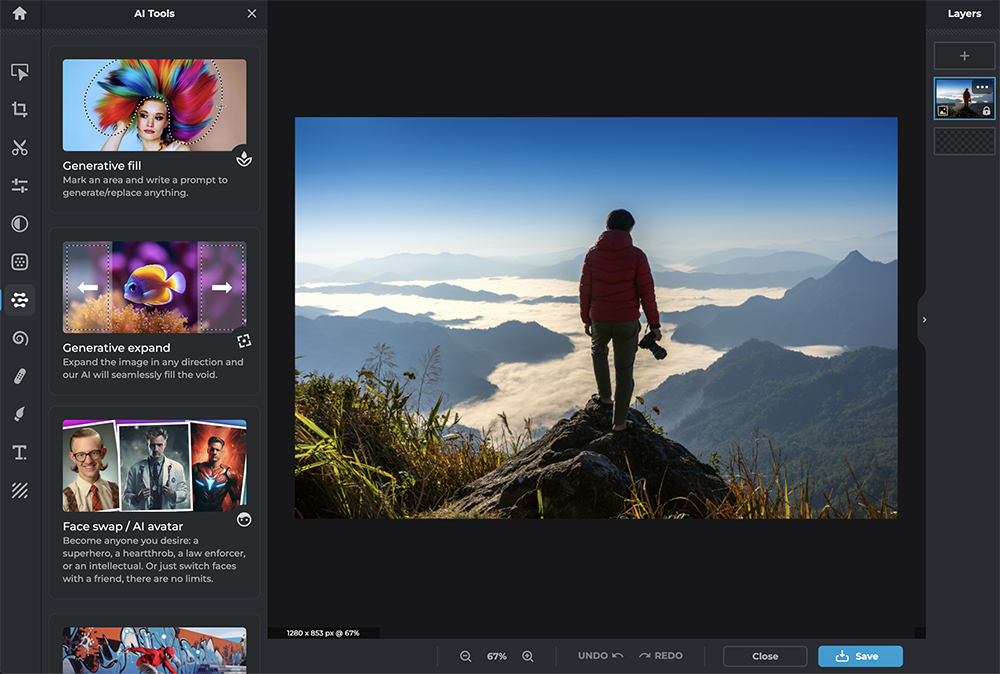The height and width of the screenshot is (674, 1000).
Task: Select the Liquify spiral tool
Action: point(20,338)
